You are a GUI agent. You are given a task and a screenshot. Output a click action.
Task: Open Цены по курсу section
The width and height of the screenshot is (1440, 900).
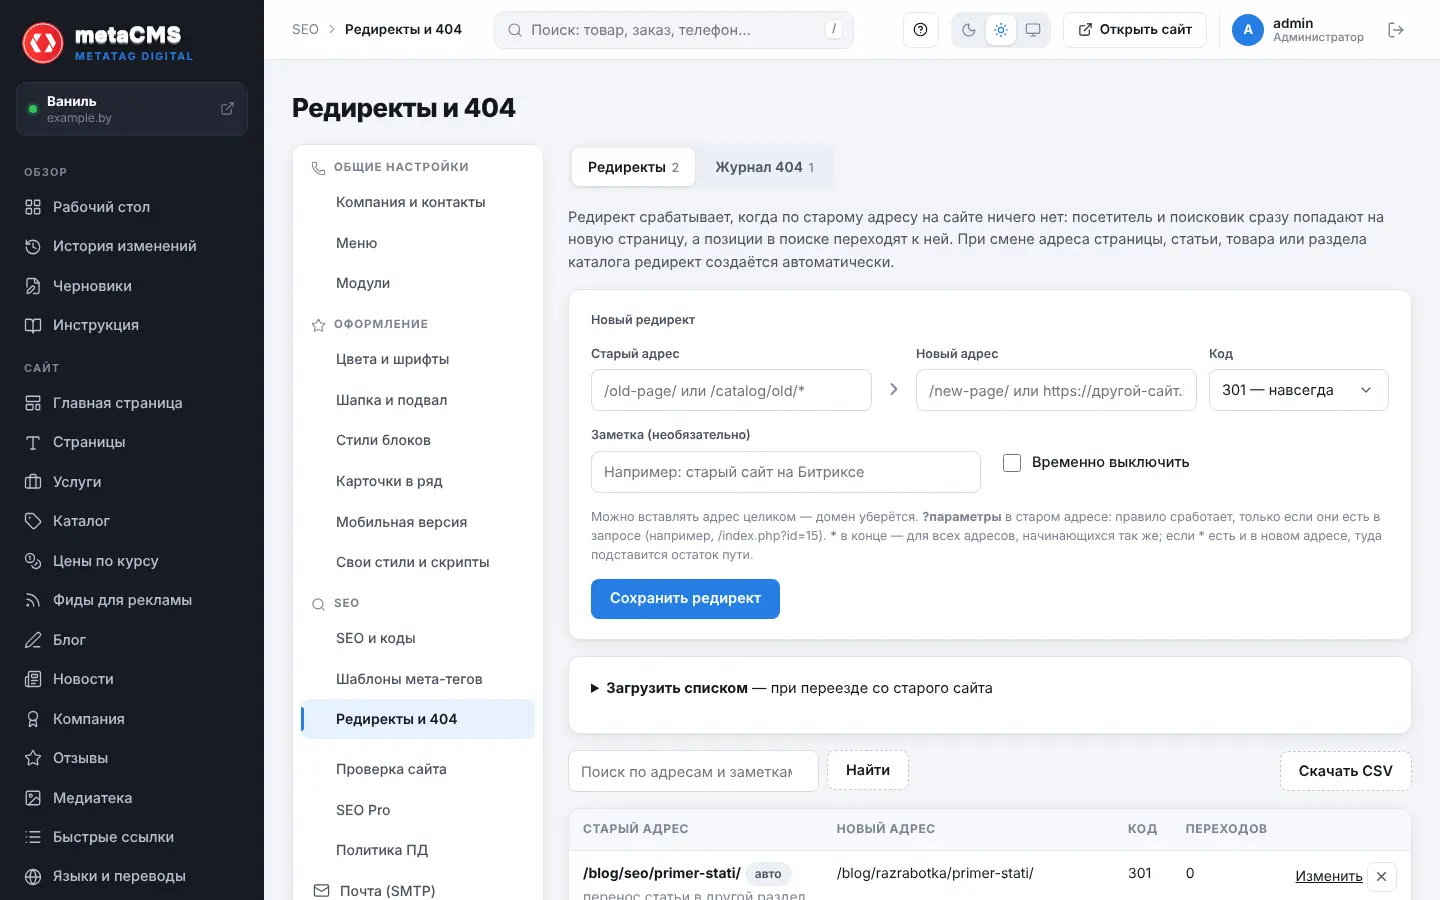pyautogui.click(x=132, y=561)
